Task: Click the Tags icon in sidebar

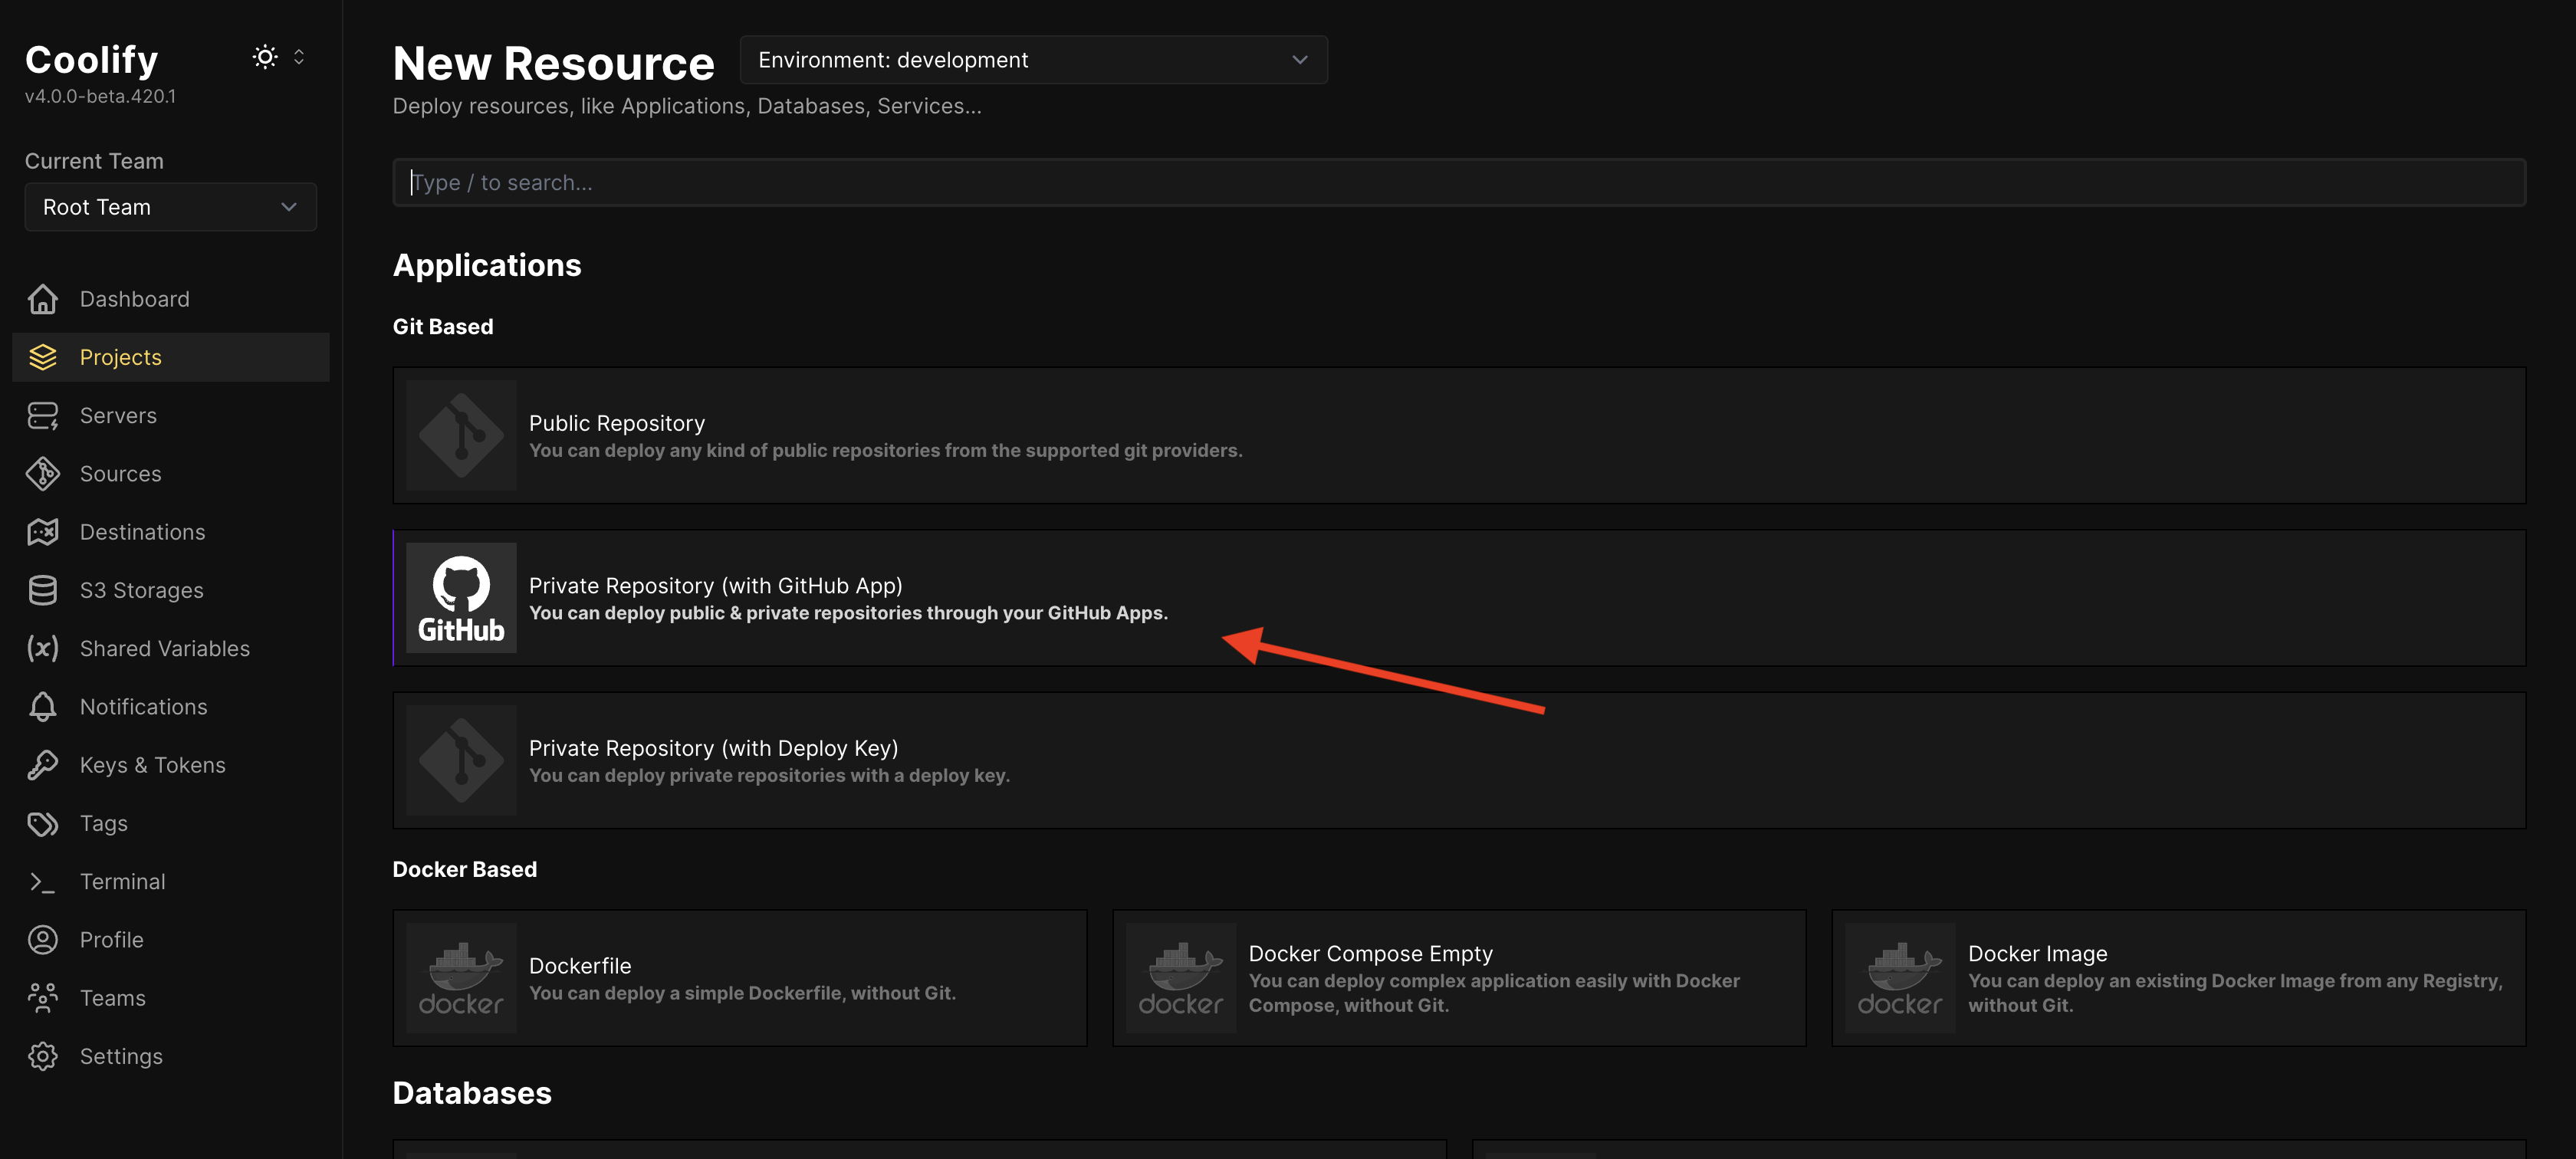Action: click(43, 823)
